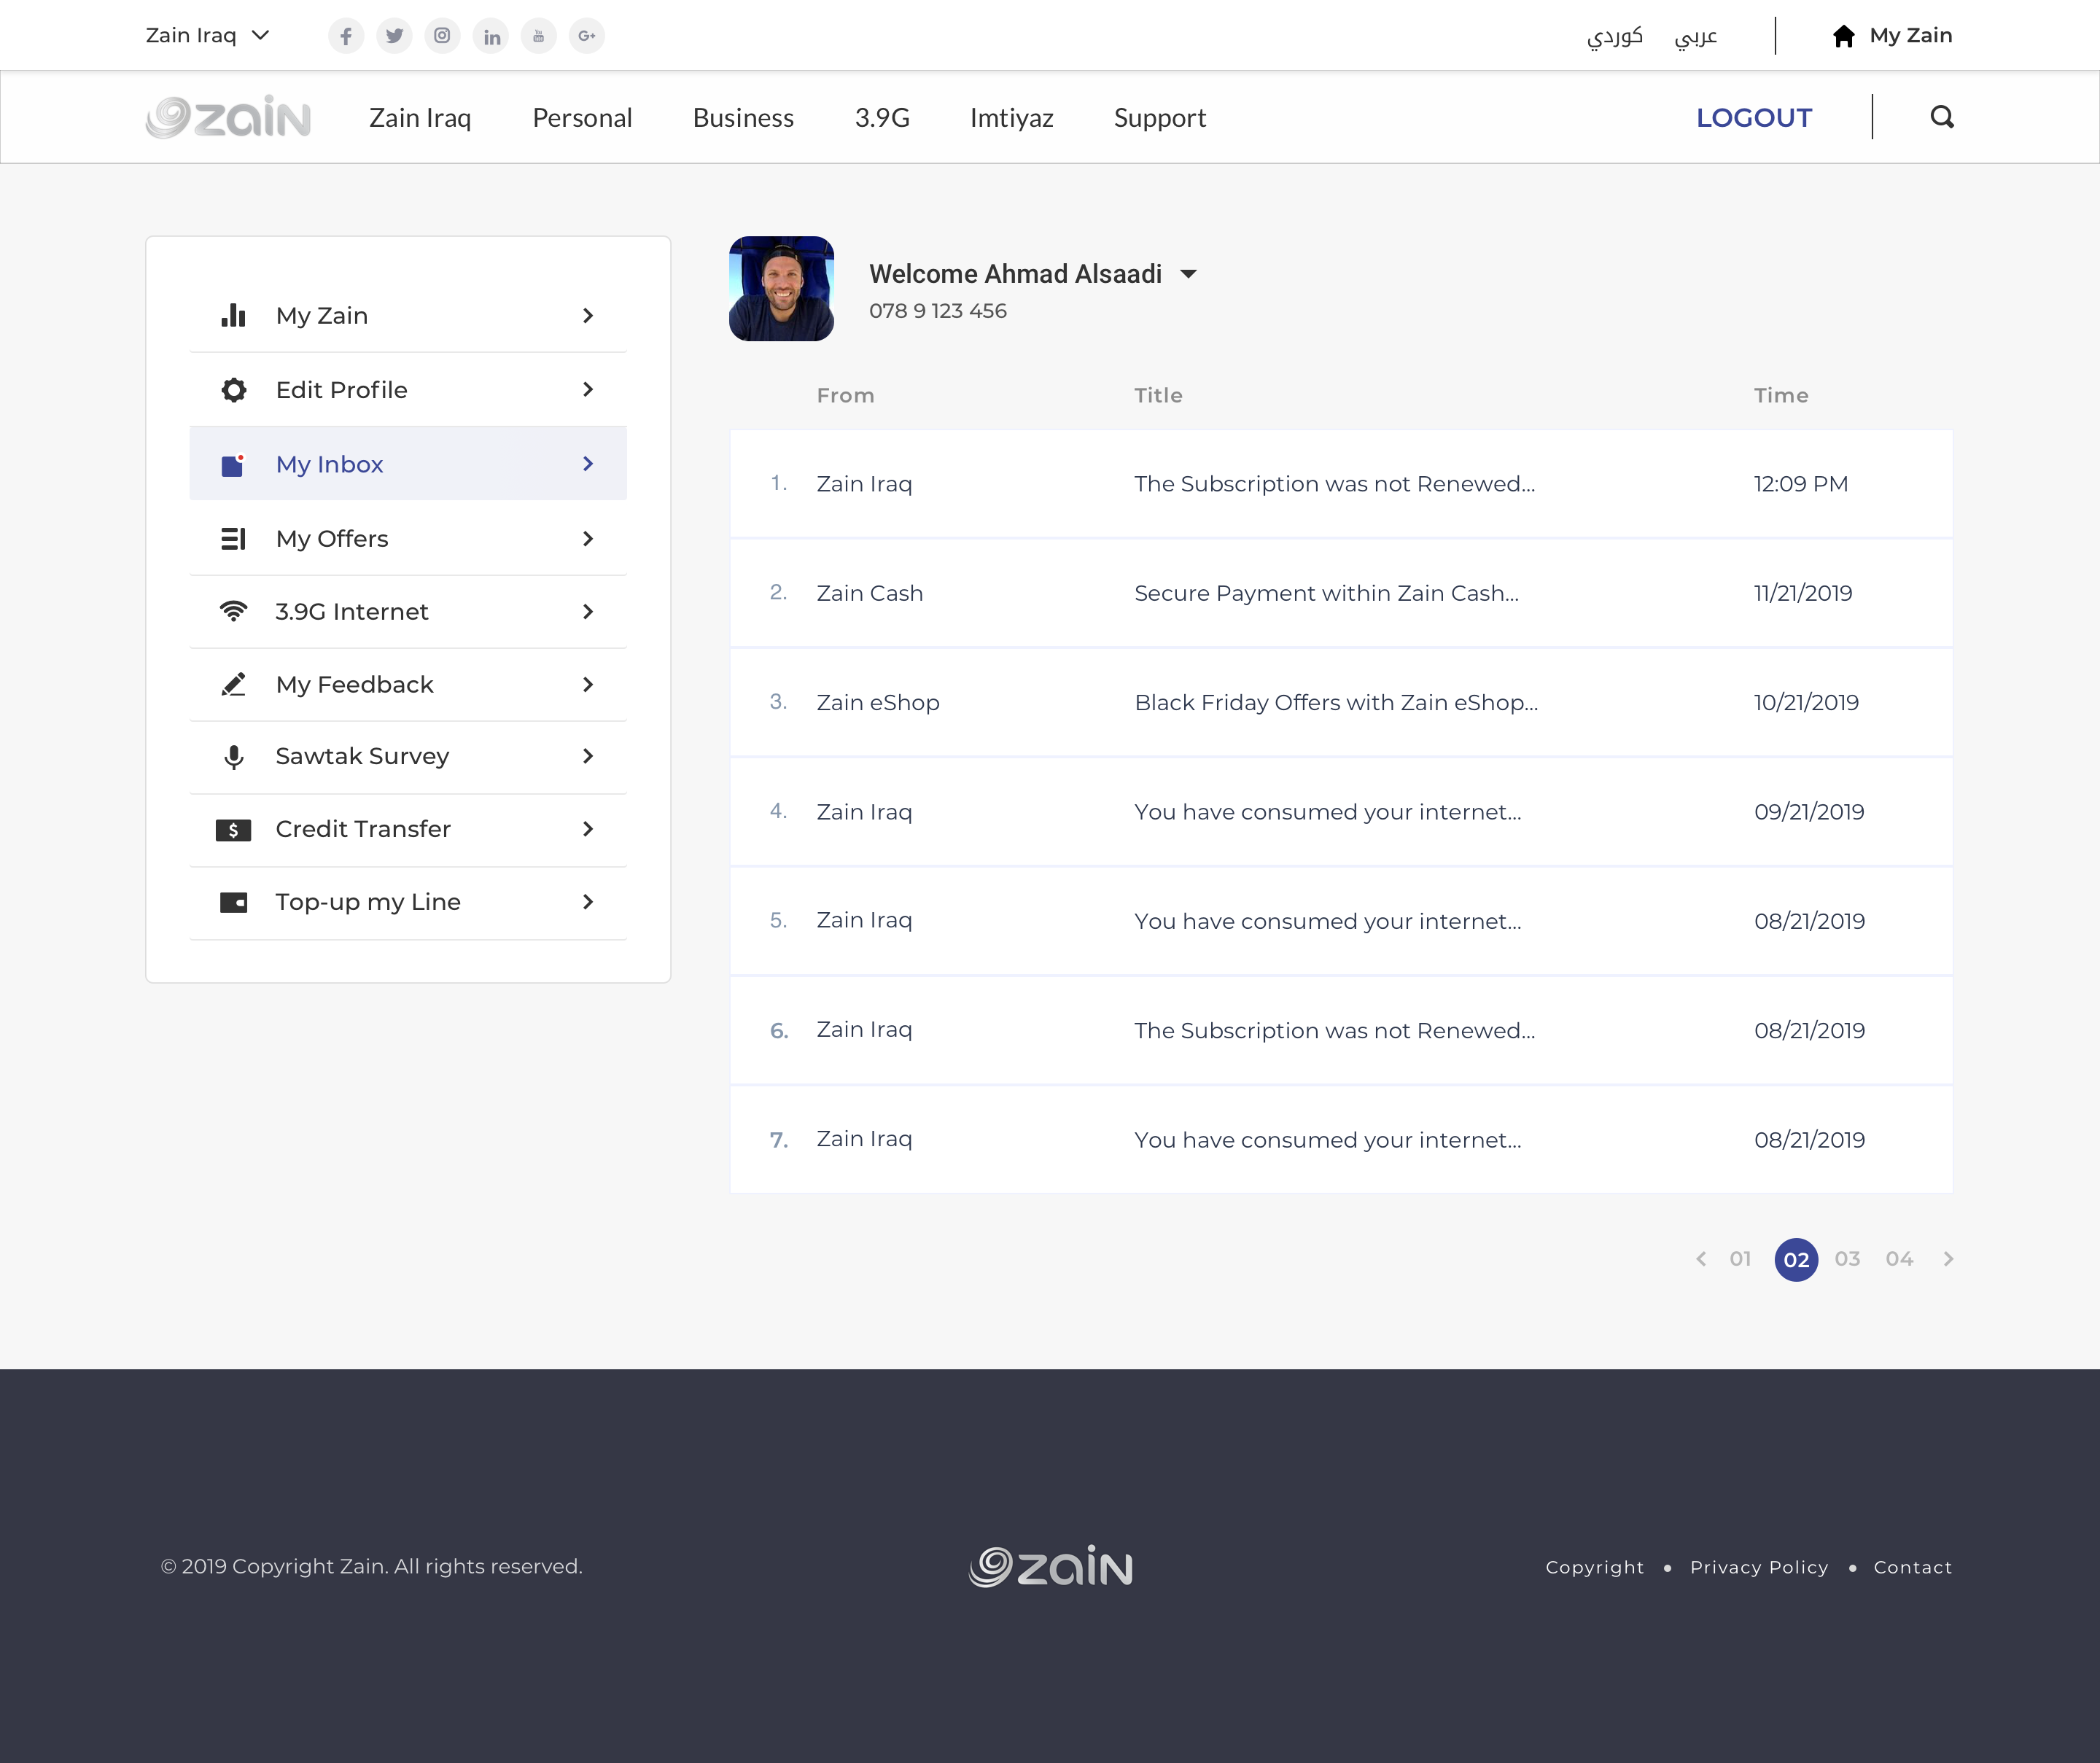Open message 4 dated 09/21/2019
This screenshot has height=1763, width=2100.
tap(1341, 812)
